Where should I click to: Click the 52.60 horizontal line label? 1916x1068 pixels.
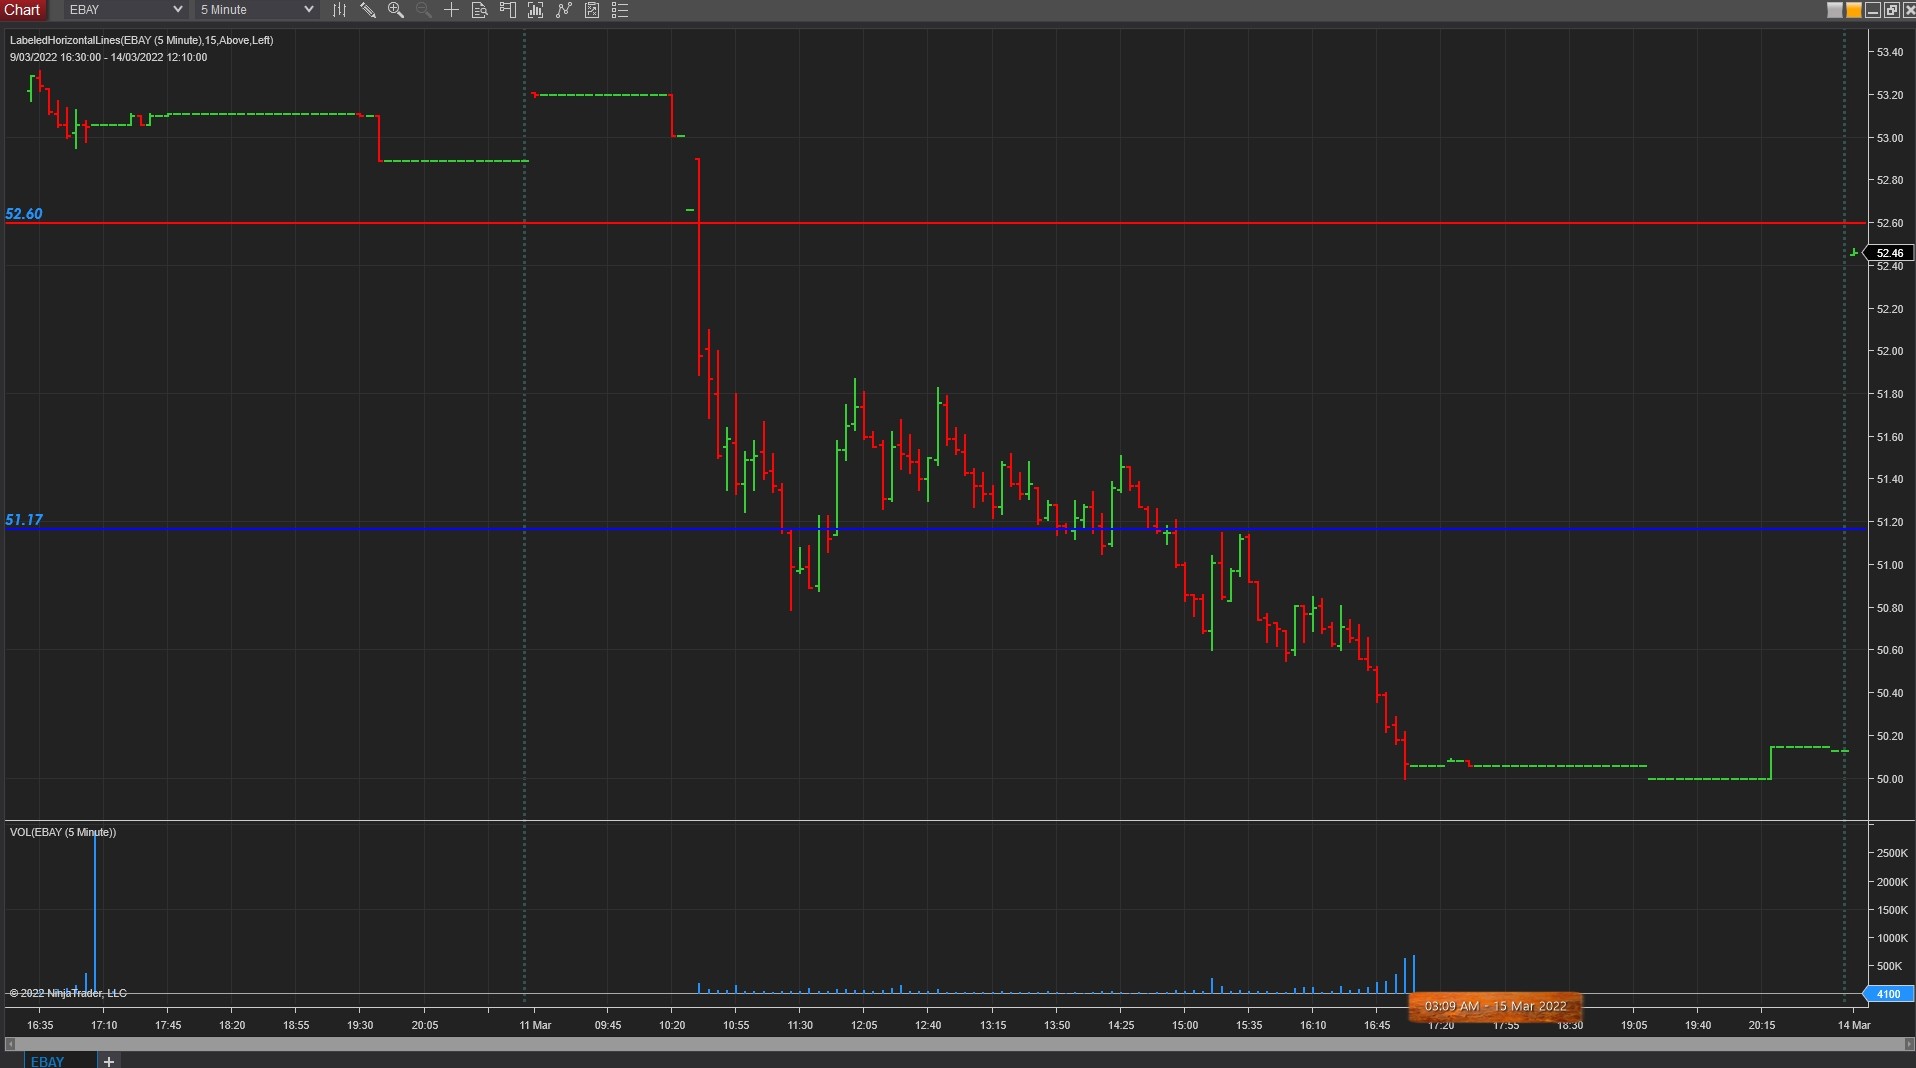click(x=24, y=214)
